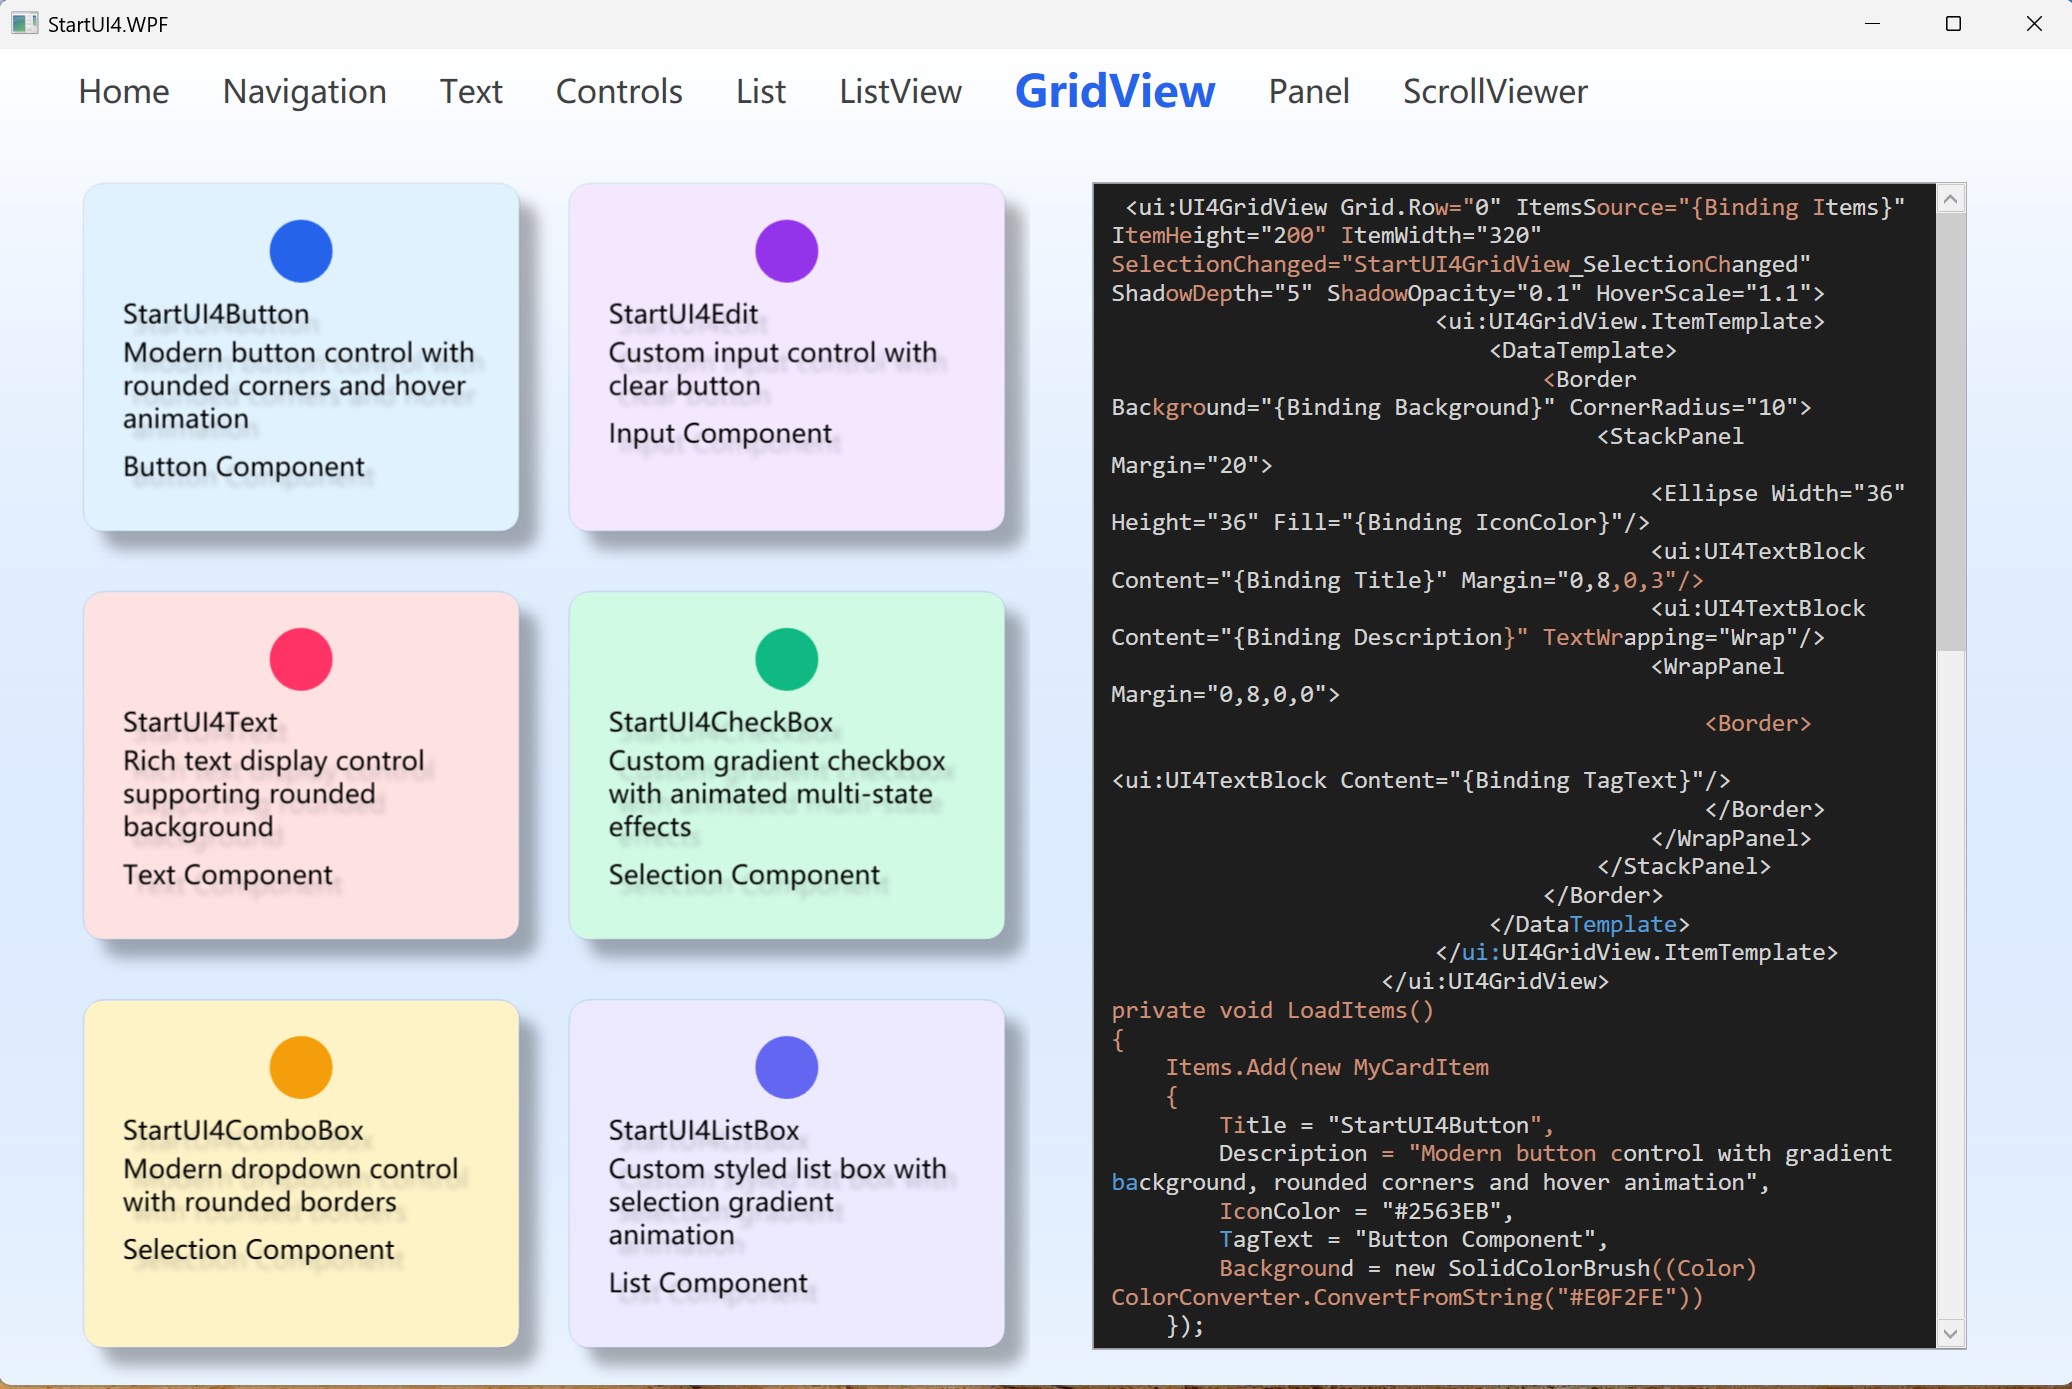
Task: Click the purple circle icon on StartUI4Edit card
Action: (787, 251)
